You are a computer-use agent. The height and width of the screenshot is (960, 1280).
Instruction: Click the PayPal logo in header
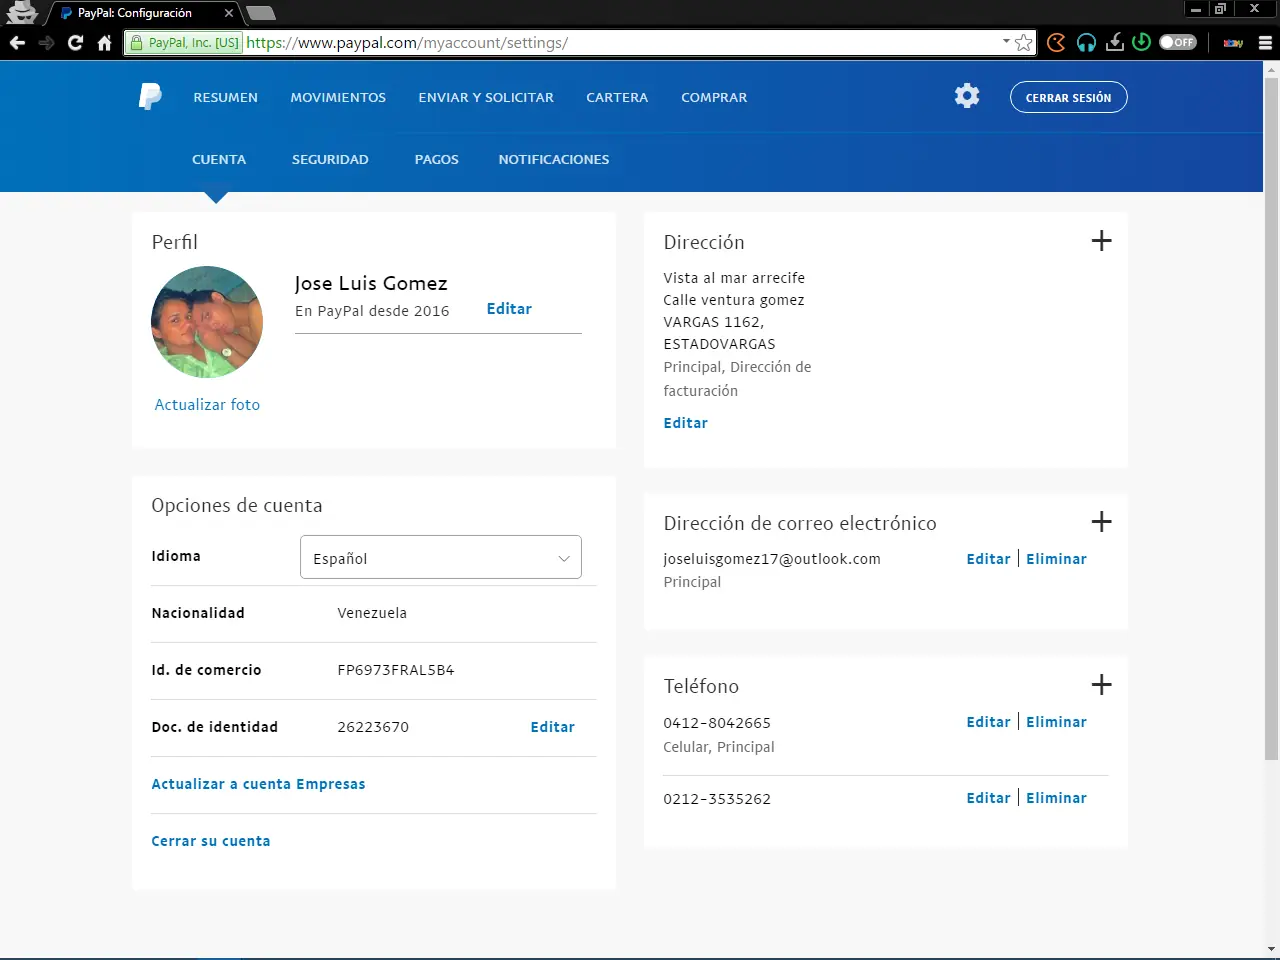click(x=150, y=97)
